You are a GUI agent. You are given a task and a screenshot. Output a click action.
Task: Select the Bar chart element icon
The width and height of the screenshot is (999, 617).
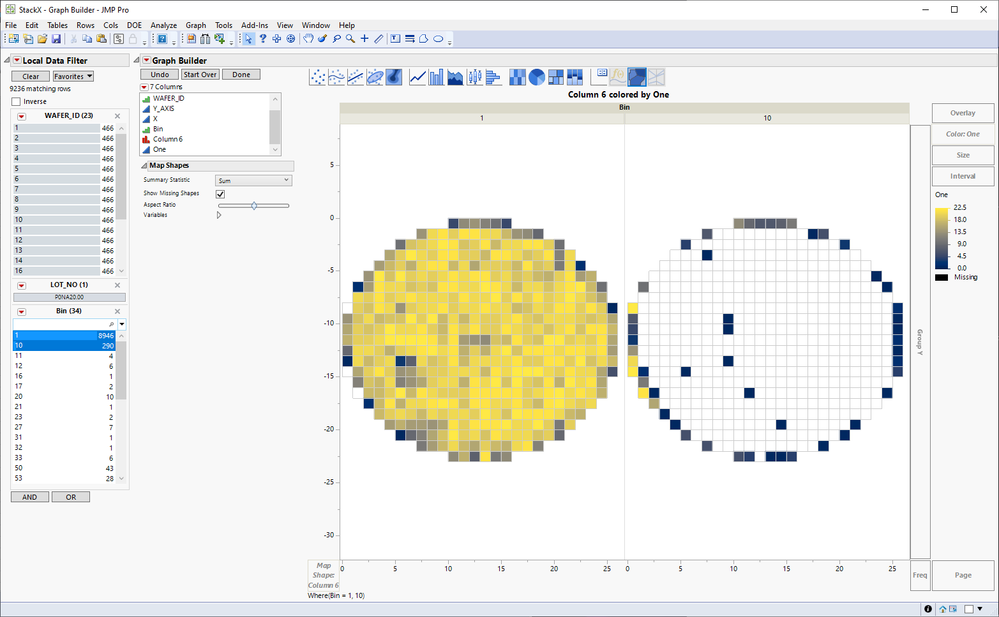coord(436,77)
